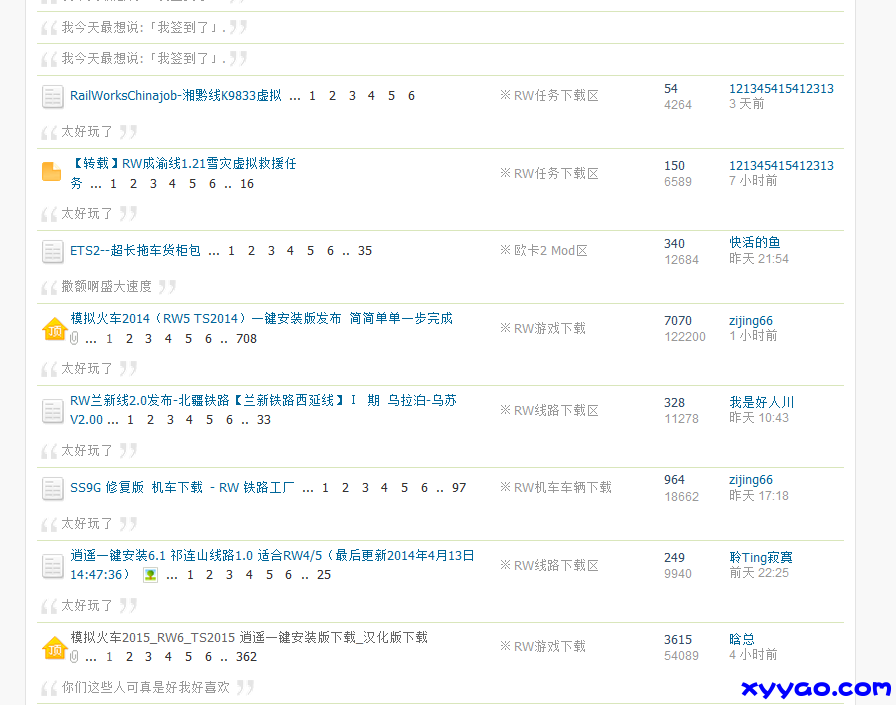
Task: Click the document icon beside RailWorksChinajob-湘黔线K9833虚拟 thread
Action: coord(52,96)
